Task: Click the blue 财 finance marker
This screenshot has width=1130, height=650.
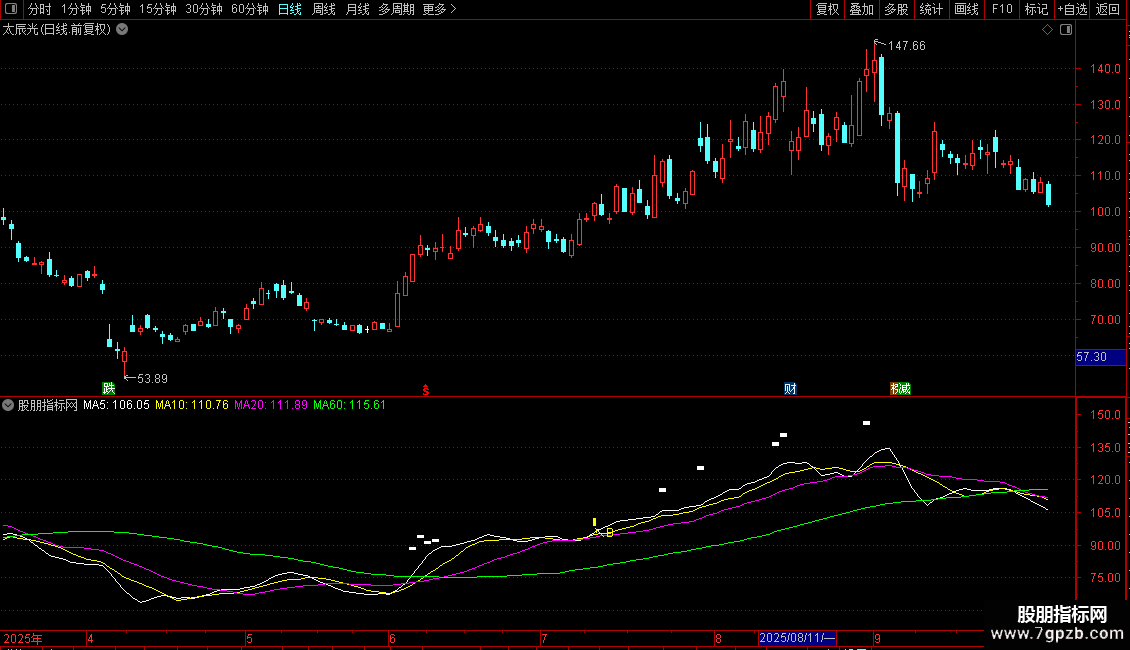Action: [x=790, y=388]
